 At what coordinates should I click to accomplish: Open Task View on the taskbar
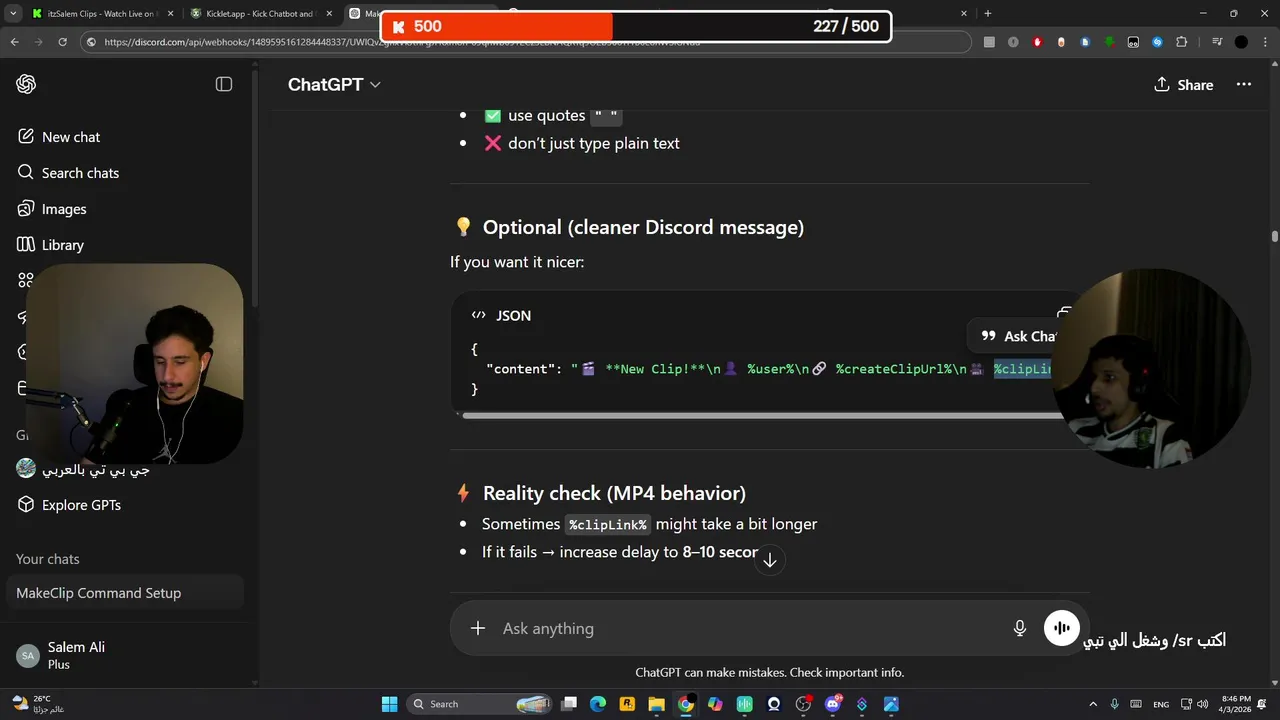pyautogui.click(x=569, y=704)
